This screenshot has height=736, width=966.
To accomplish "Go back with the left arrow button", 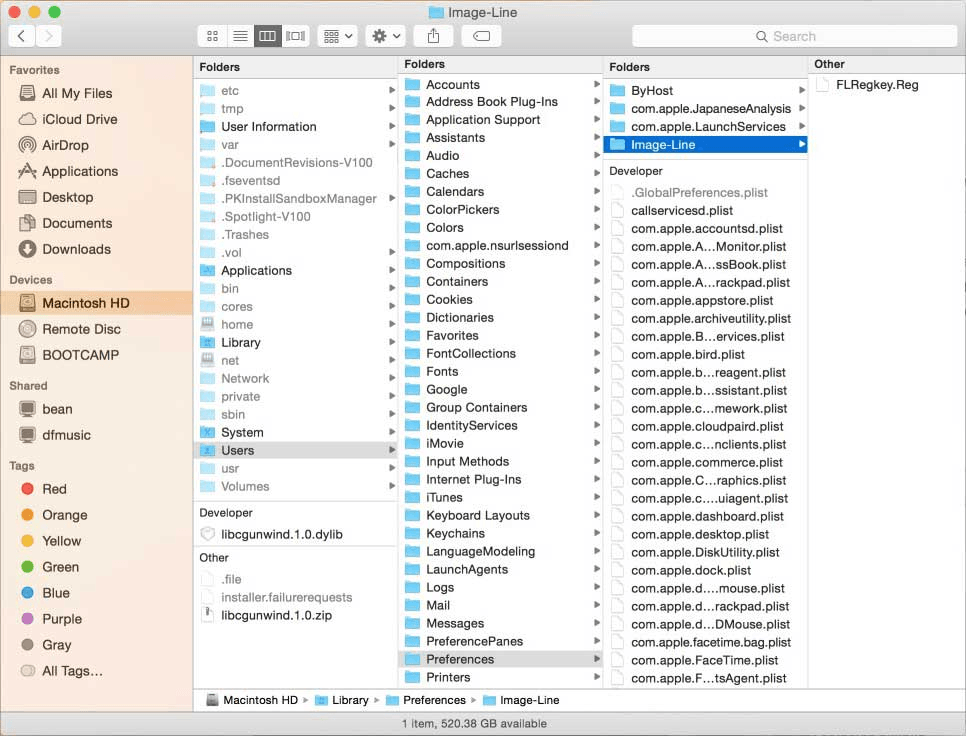I will click(x=22, y=36).
